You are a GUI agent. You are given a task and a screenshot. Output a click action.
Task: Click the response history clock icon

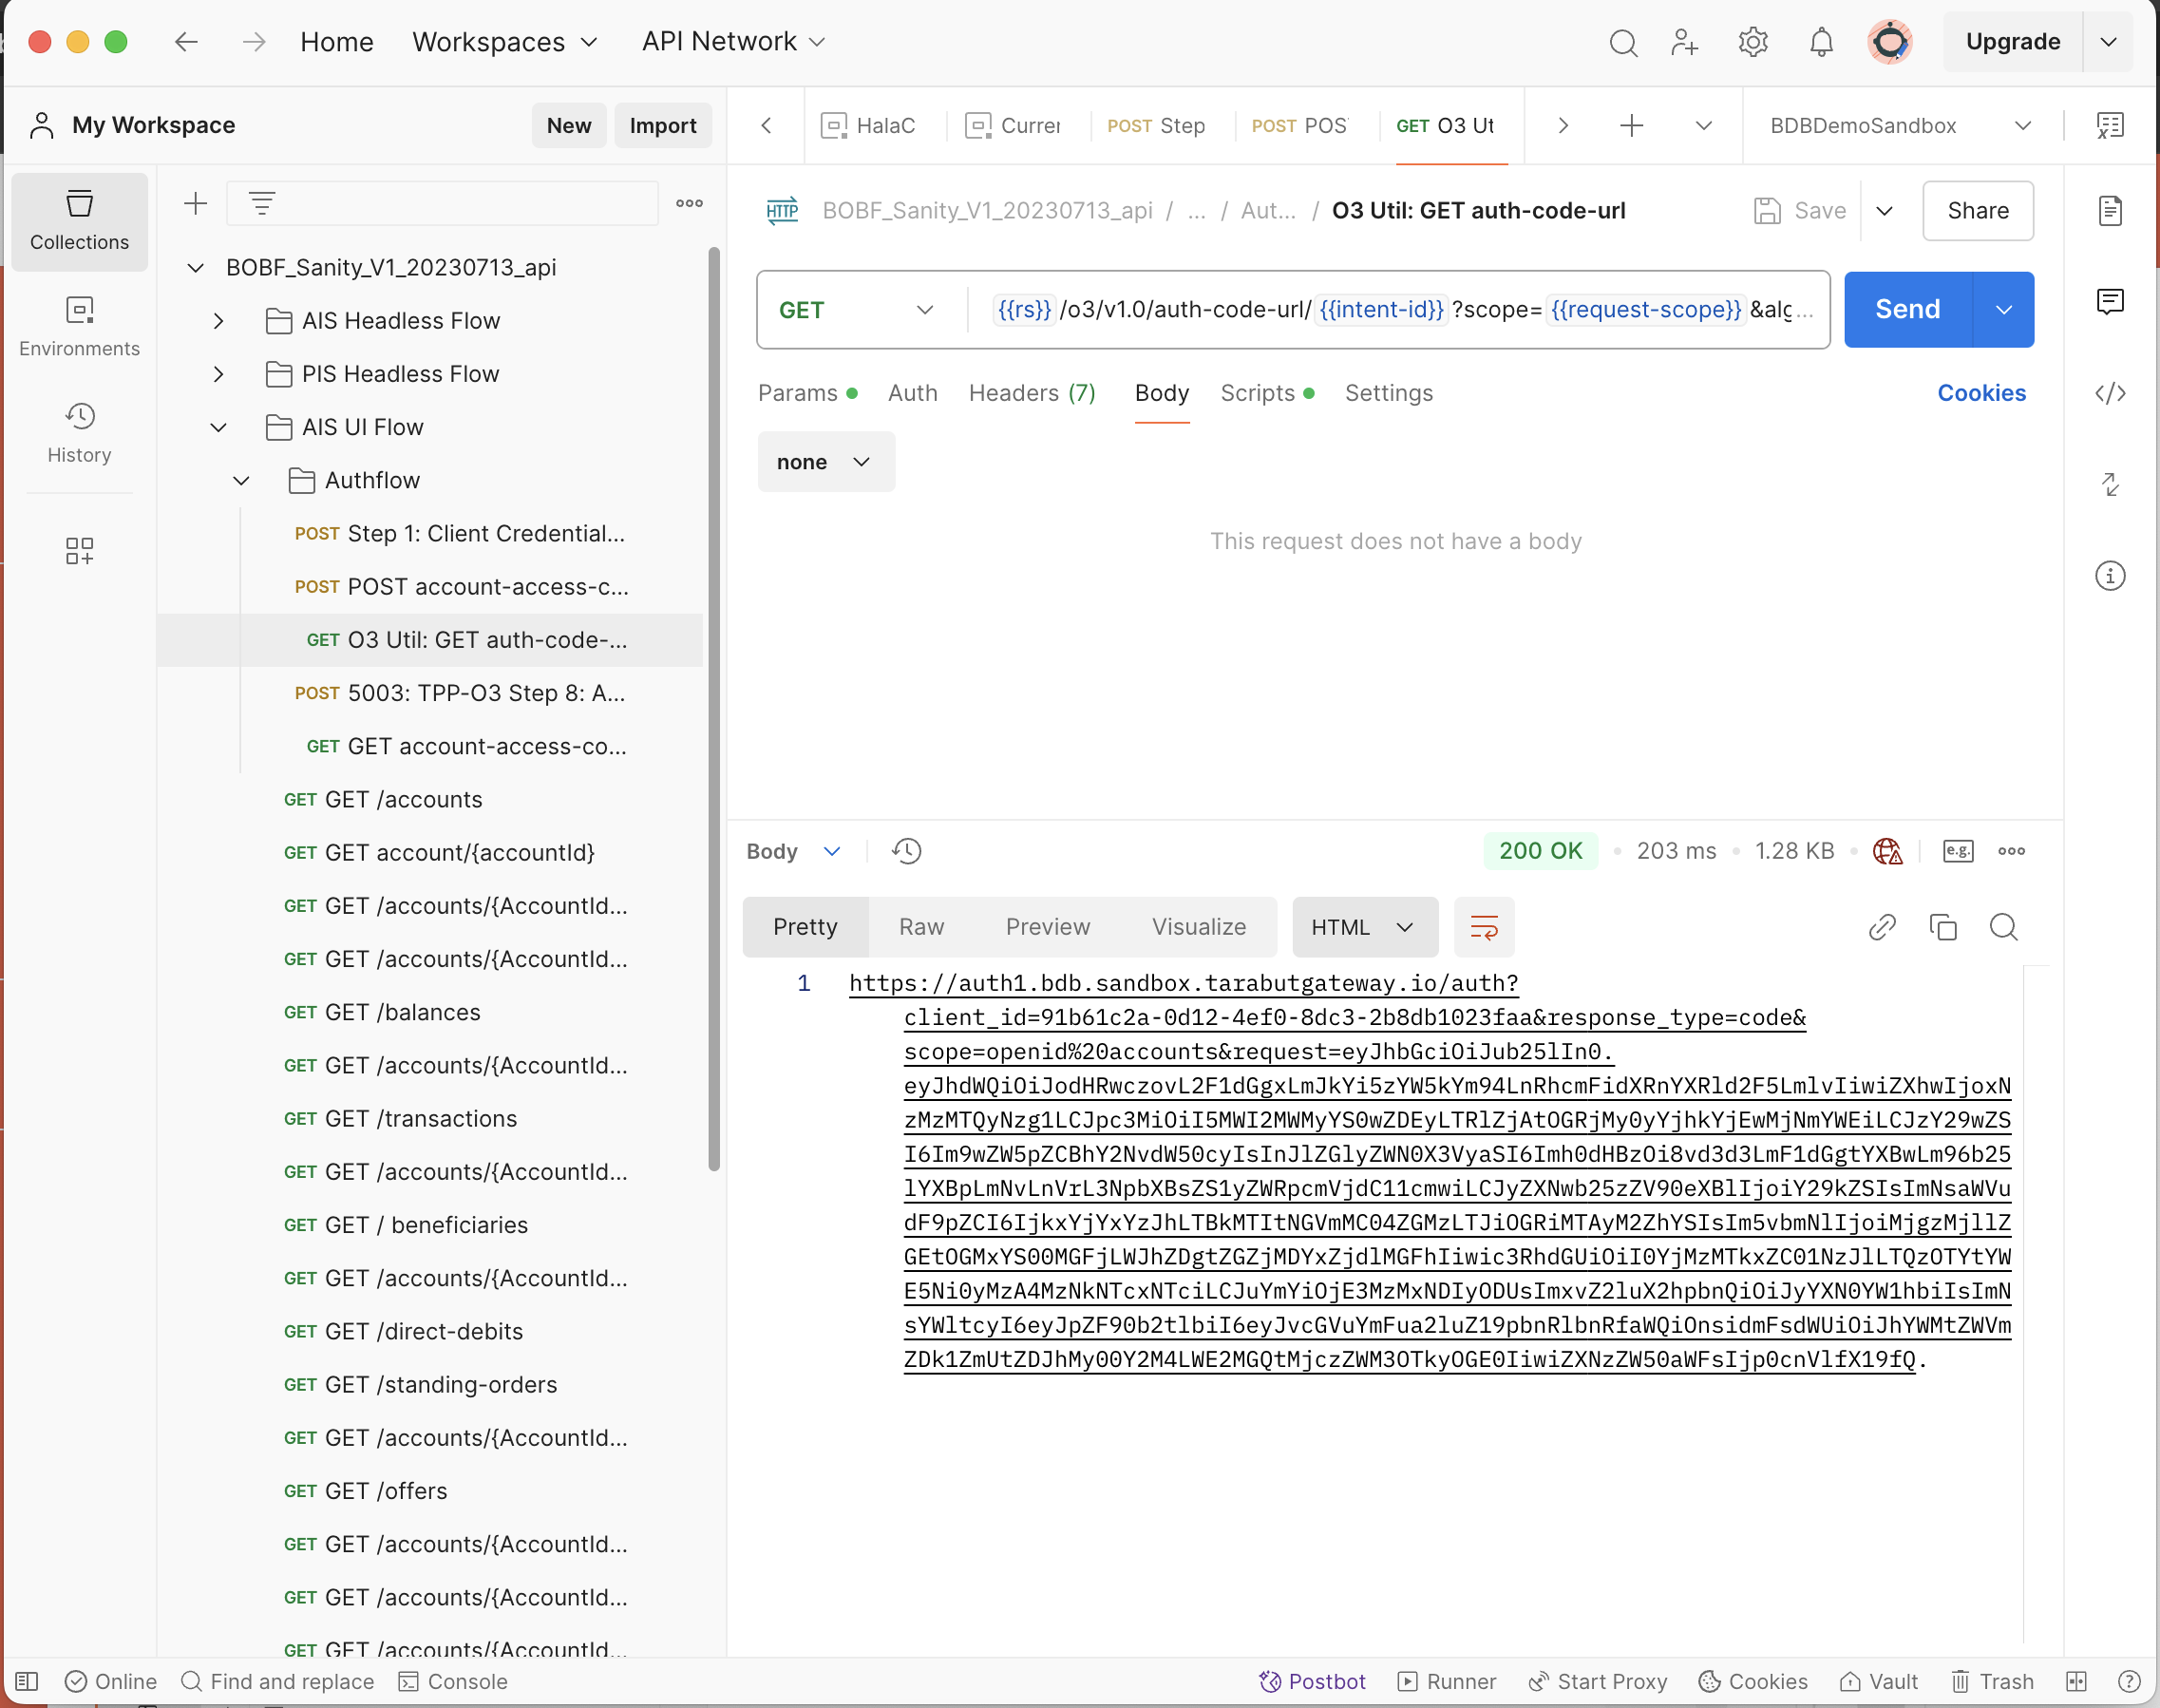pos(906,851)
